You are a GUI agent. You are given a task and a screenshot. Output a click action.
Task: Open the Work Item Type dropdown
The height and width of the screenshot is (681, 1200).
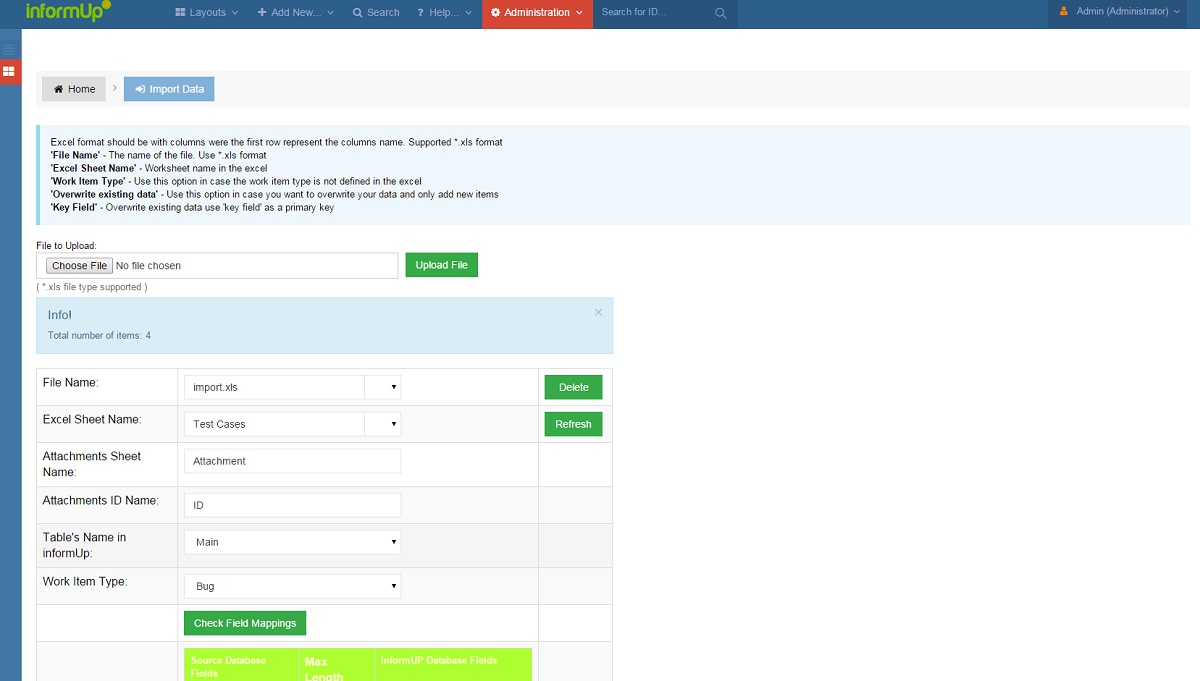(x=292, y=586)
